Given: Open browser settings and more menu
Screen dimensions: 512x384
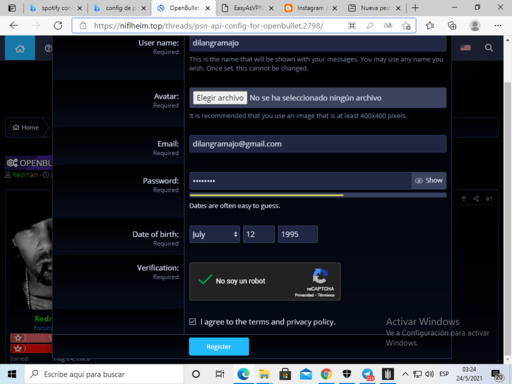Looking at the screenshot, I should (498, 25).
